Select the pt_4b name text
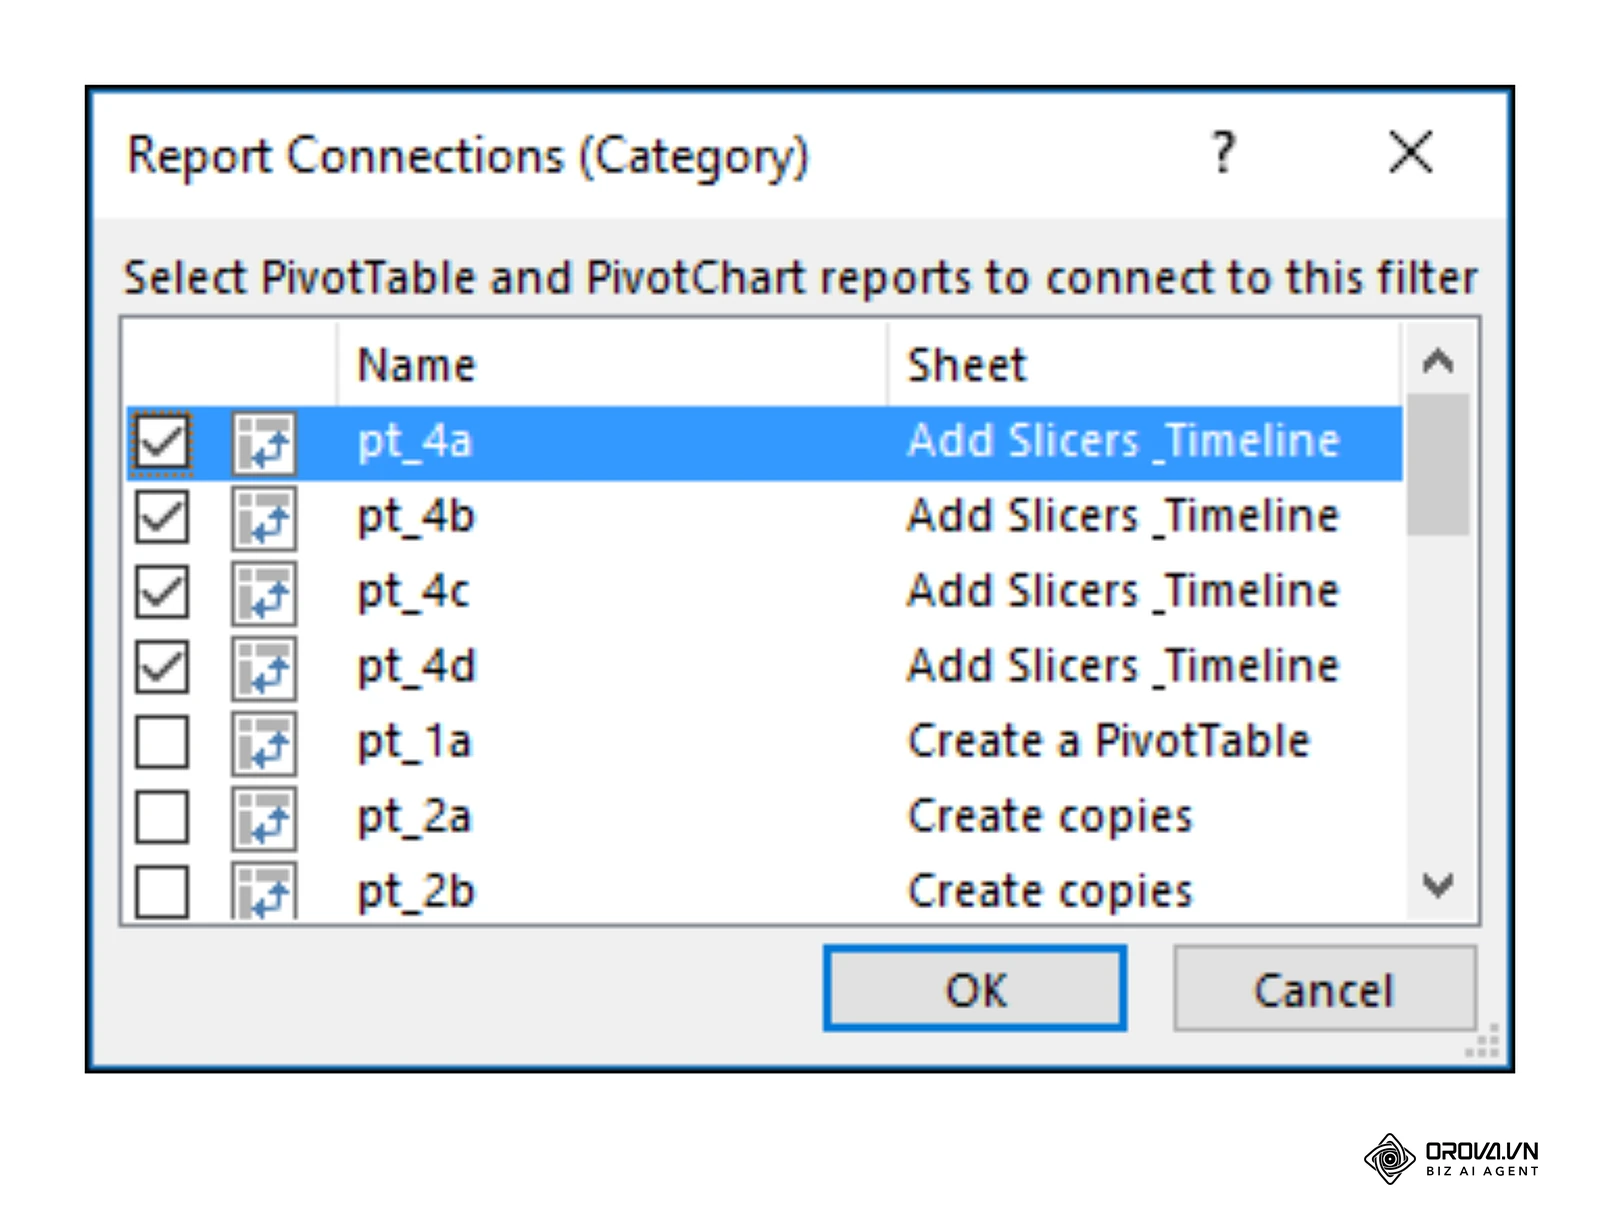Screen dimensions: 1600x1225 [416, 517]
